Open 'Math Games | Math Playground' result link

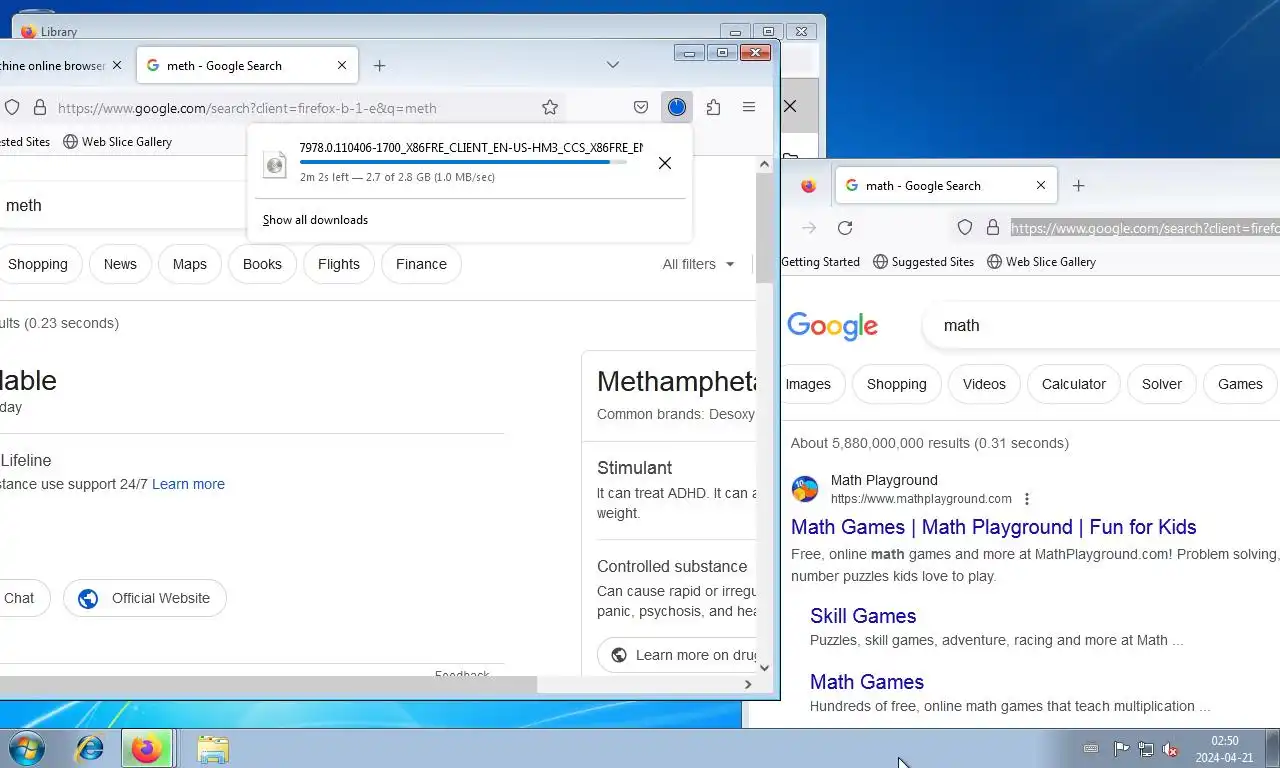993,527
